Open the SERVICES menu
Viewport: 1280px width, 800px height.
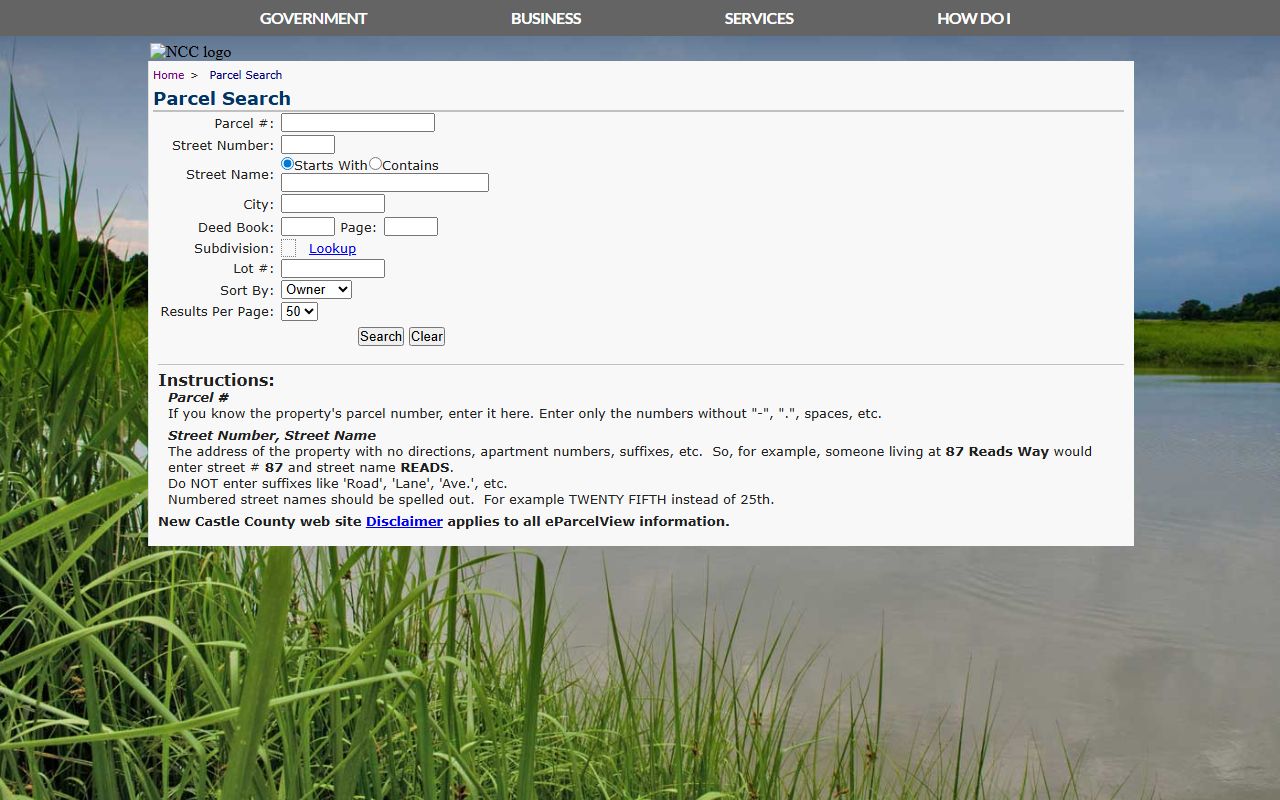point(759,18)
